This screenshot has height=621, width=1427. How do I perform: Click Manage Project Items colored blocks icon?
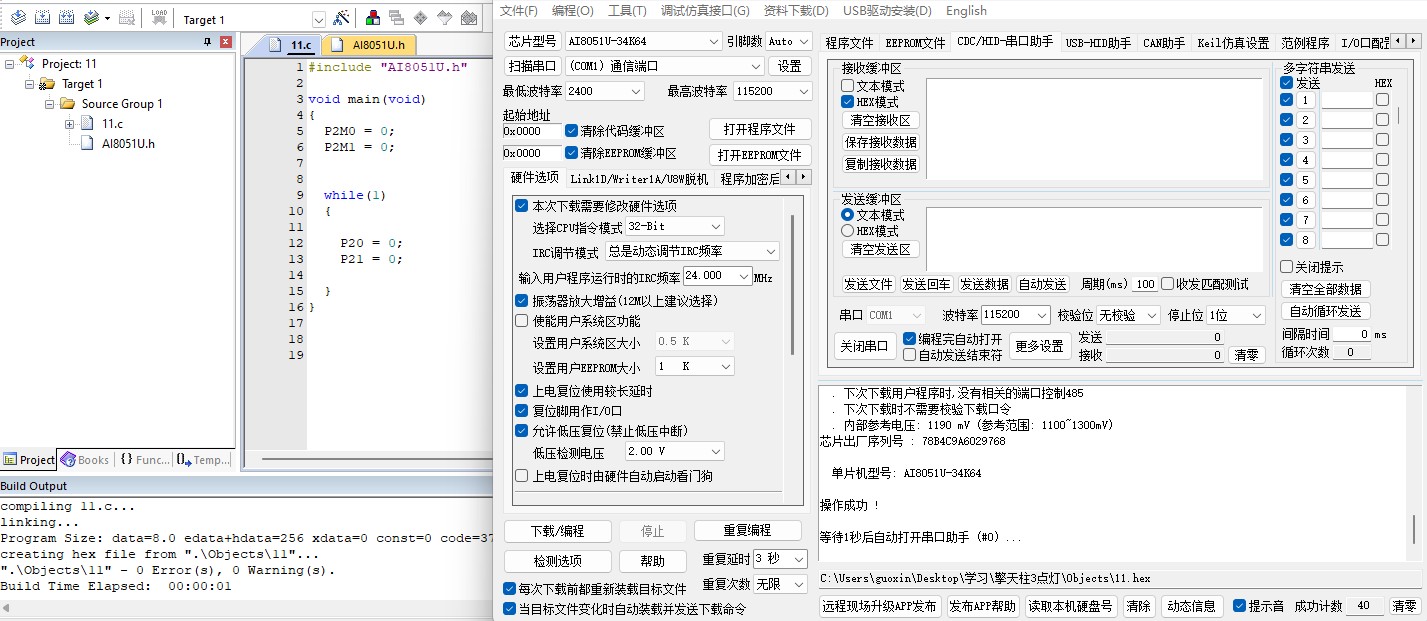click(x=372, y=18)
